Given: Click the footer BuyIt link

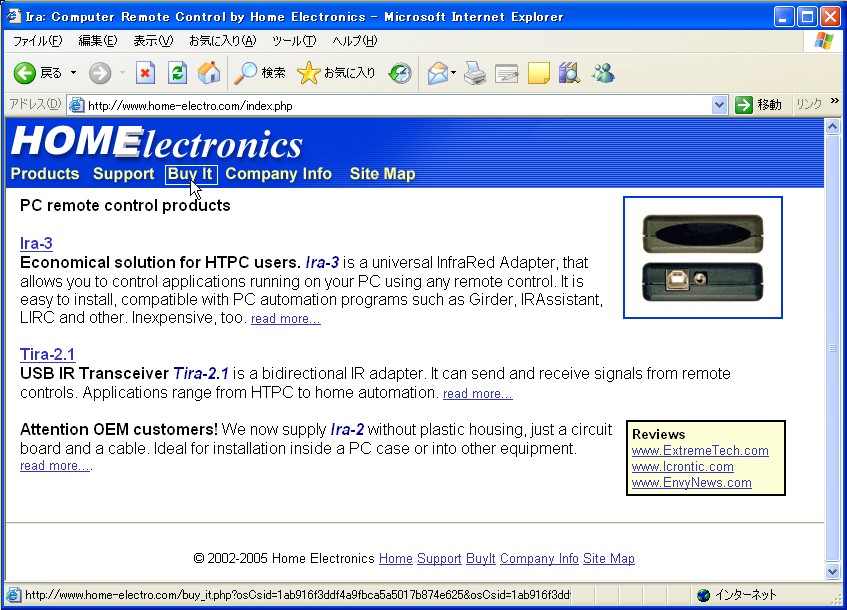Looking at the screenshot, I should [481, 559].
